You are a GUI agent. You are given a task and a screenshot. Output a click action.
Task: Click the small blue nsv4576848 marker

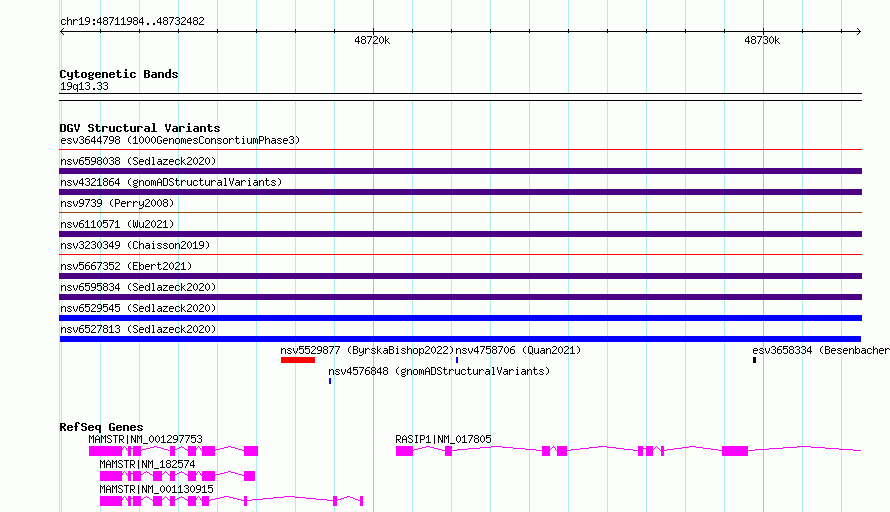click(330, 381)
